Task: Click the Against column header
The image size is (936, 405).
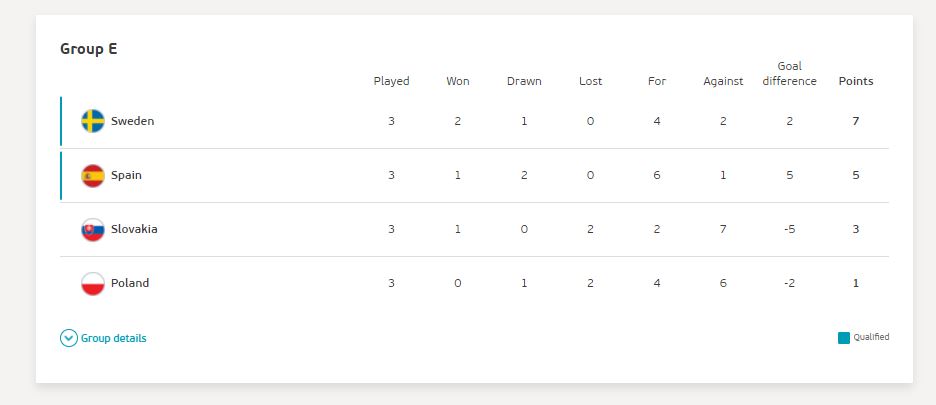Action: [723, 81]
